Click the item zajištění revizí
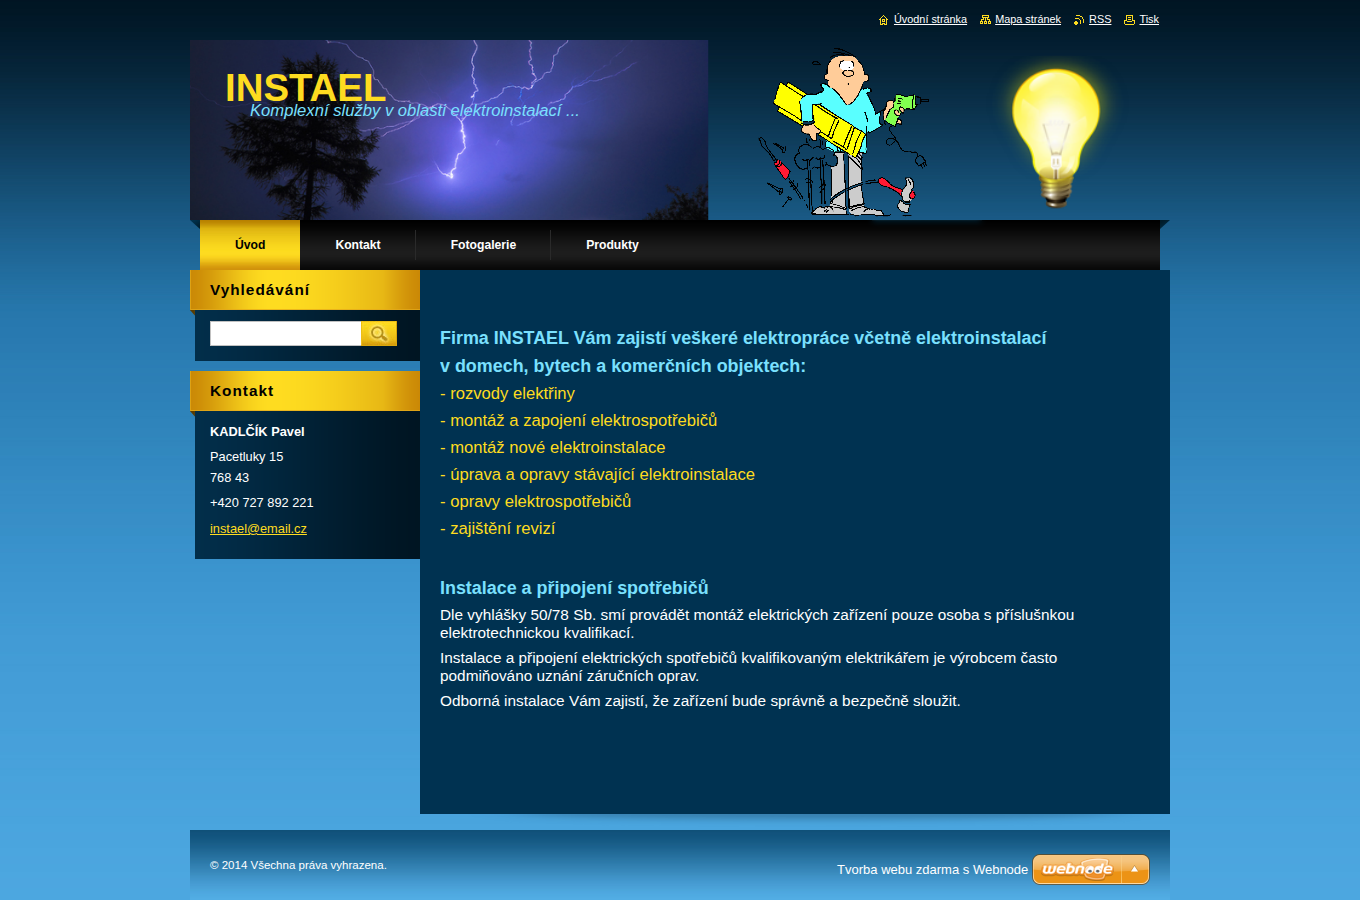The image size is (1360, 900). click(x=498, y=529)
